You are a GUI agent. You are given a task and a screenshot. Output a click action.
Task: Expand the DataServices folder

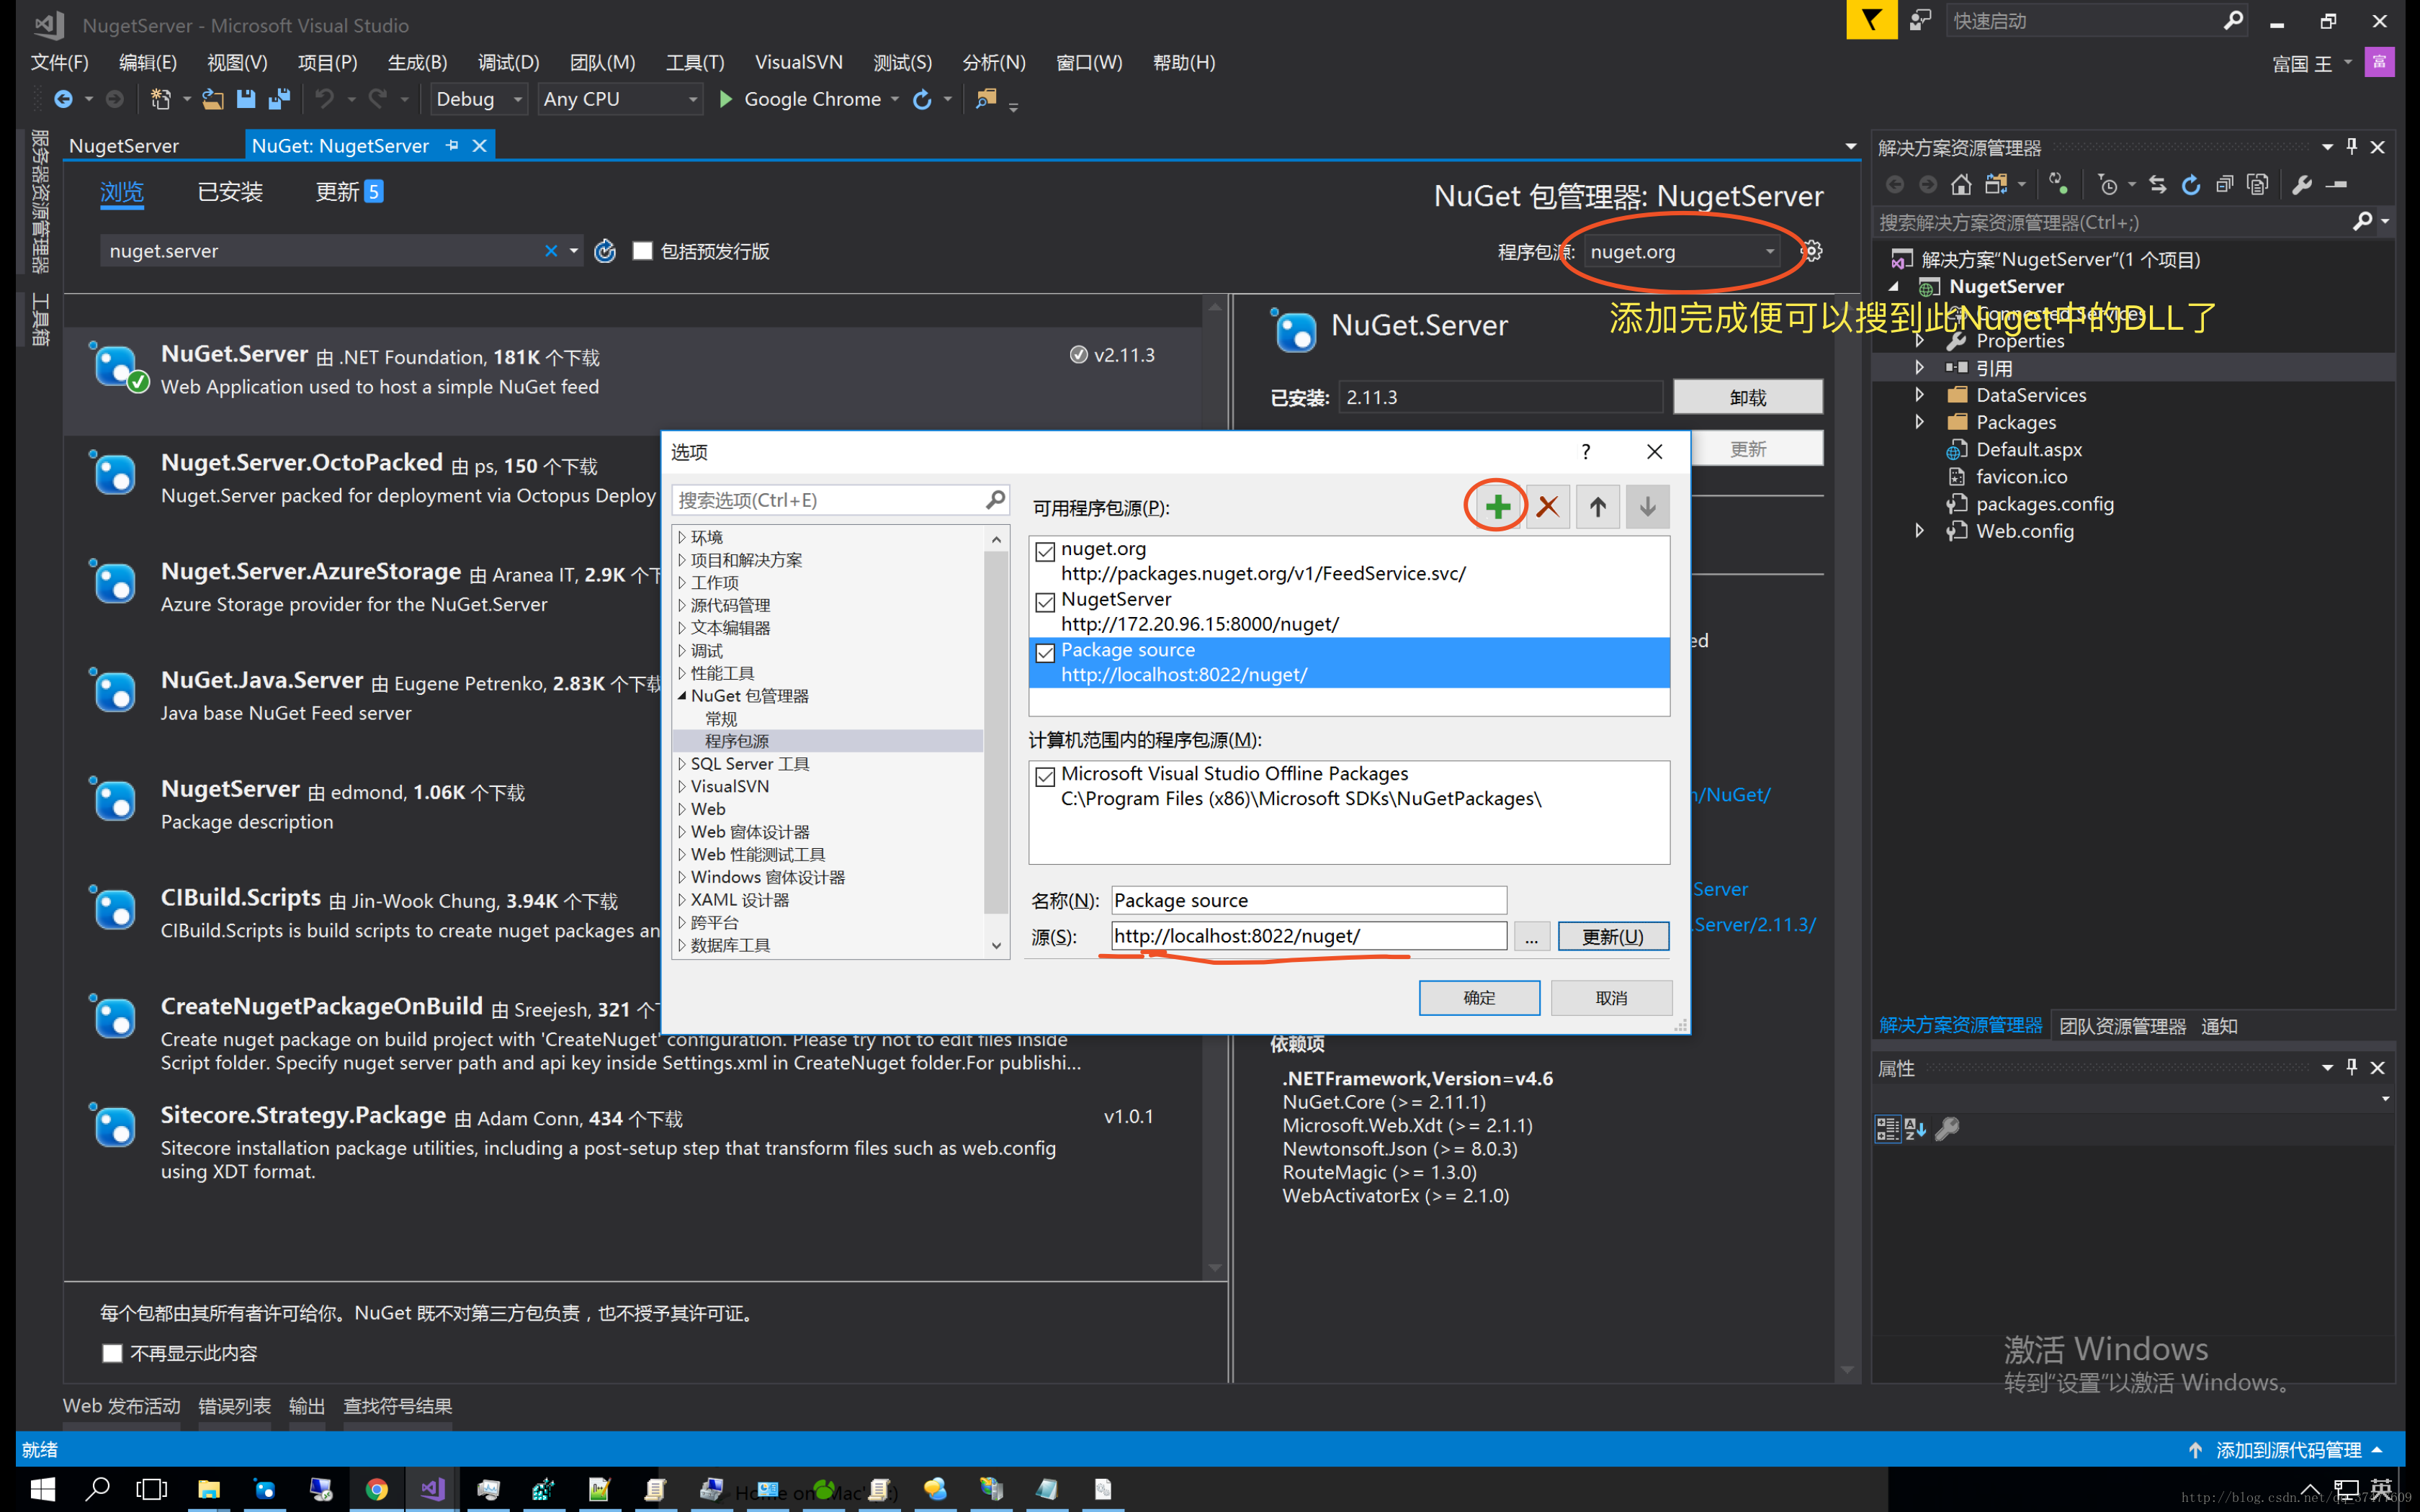point(1919,394)
